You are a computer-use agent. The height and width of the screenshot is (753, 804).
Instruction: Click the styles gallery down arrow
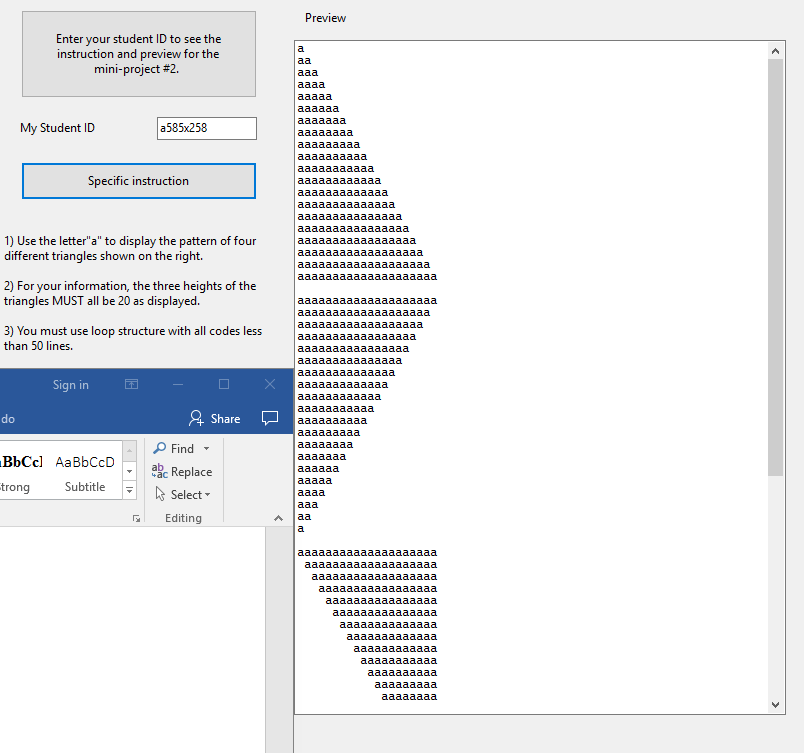tap(129, 470)
